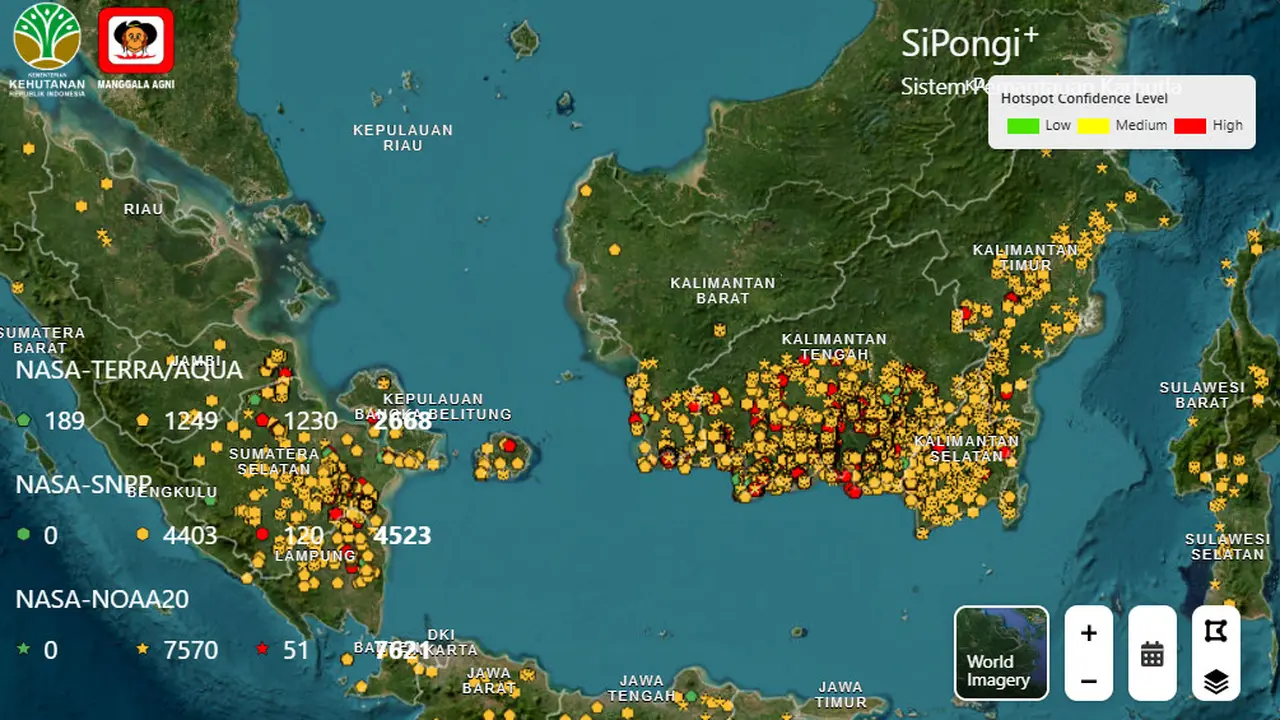
Task: Click the NASA-TERRA/AQUA heading
Action: [129, 370]
